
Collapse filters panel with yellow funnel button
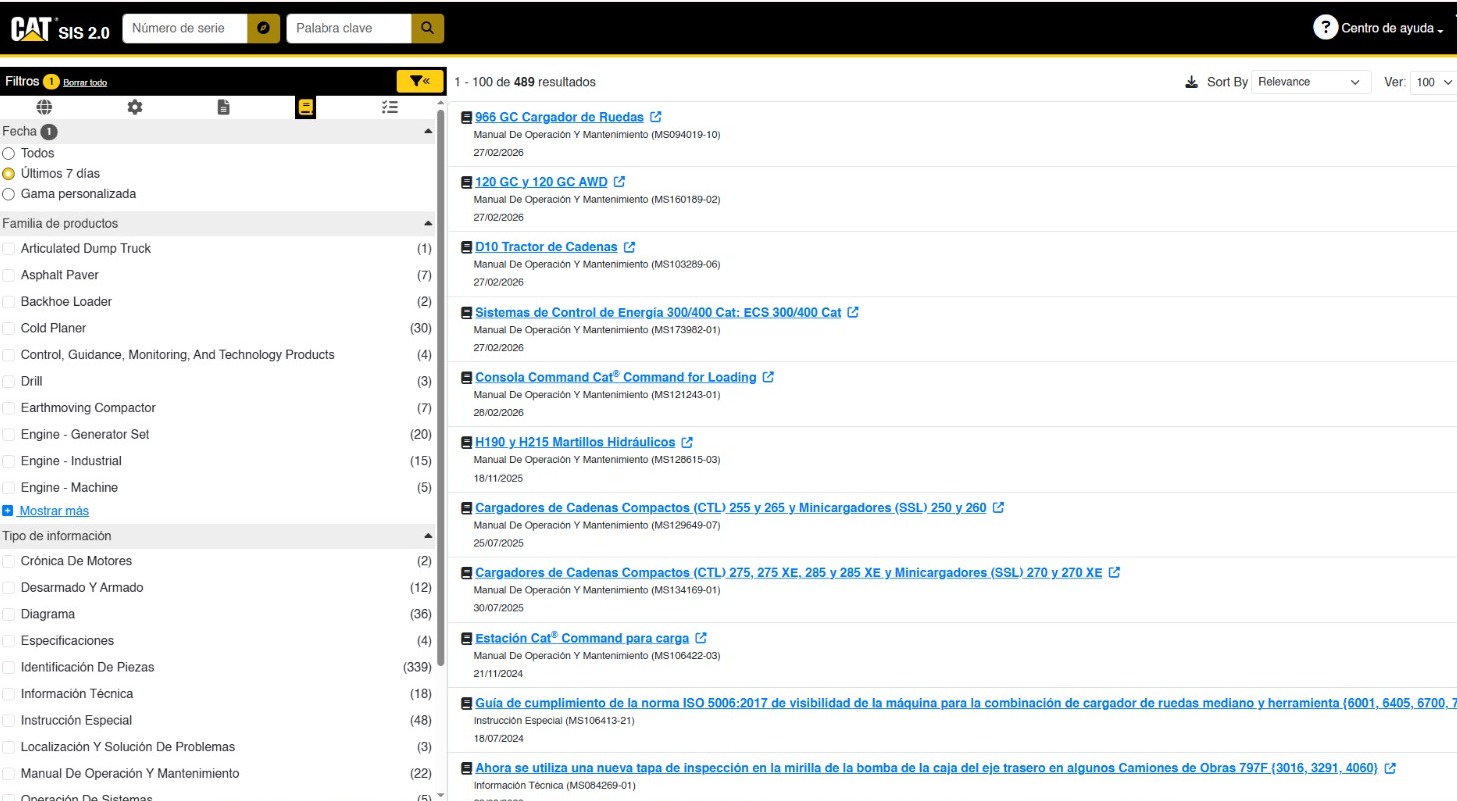[x=420, y=82]
